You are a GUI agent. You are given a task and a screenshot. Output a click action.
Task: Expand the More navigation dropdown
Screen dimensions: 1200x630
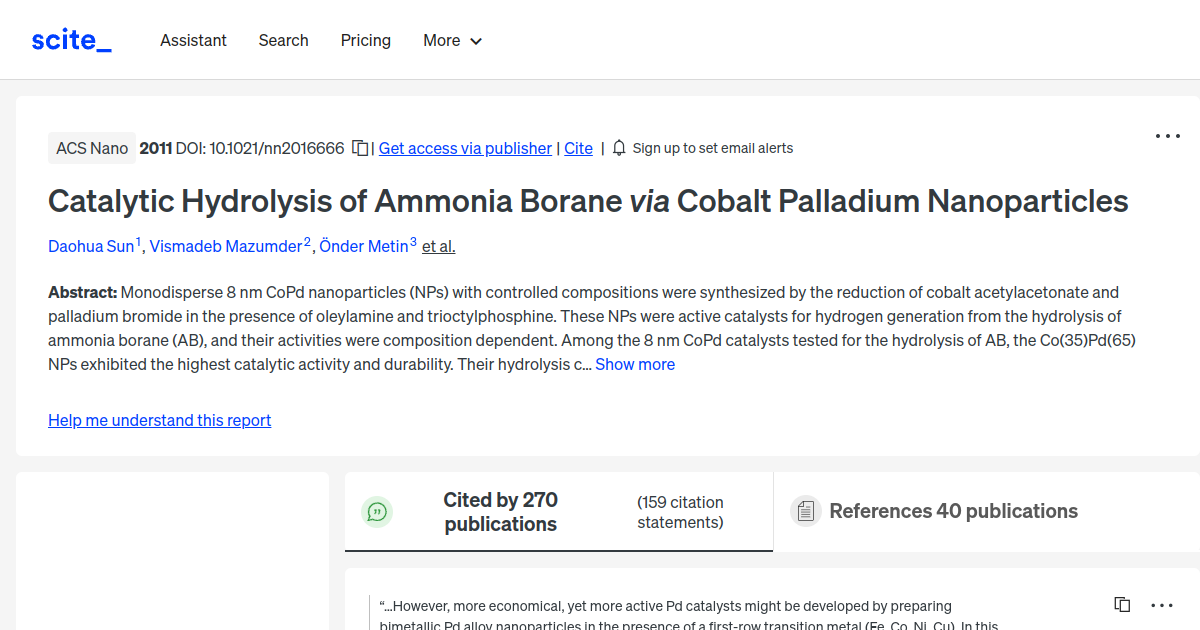tap(452, 40)
